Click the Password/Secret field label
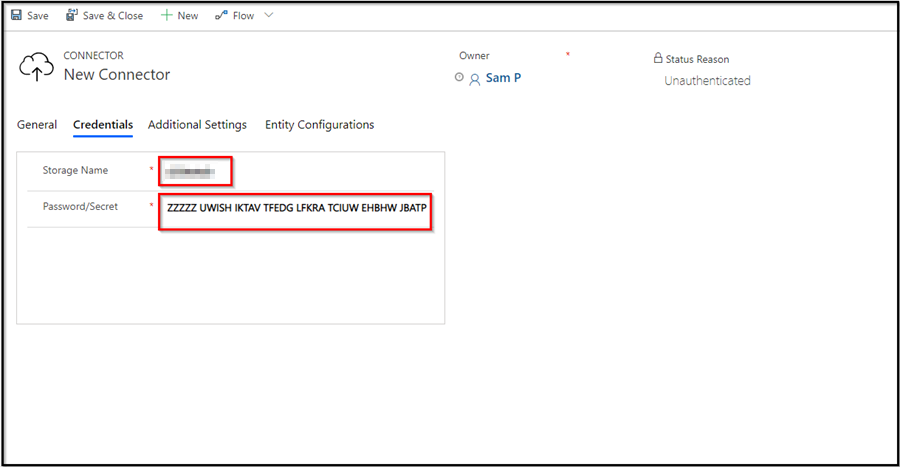The height and width of the screenshot is (467, 900). tap(80, 206)
